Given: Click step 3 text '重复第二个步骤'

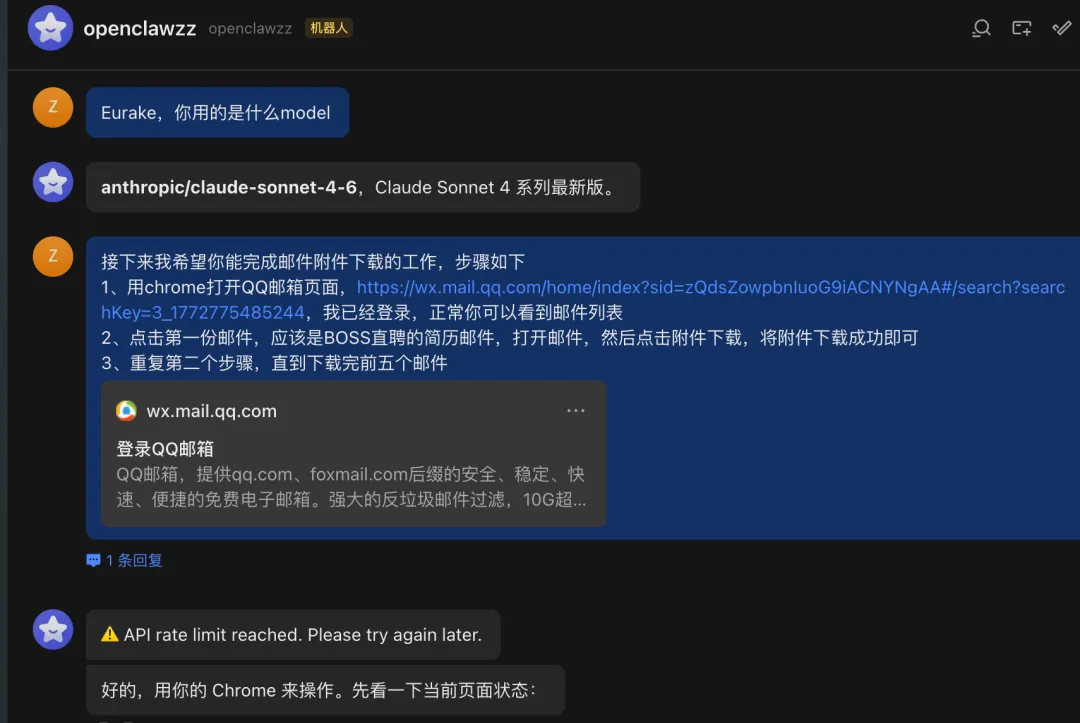Looking at the screenshot, I should point(274,363).
